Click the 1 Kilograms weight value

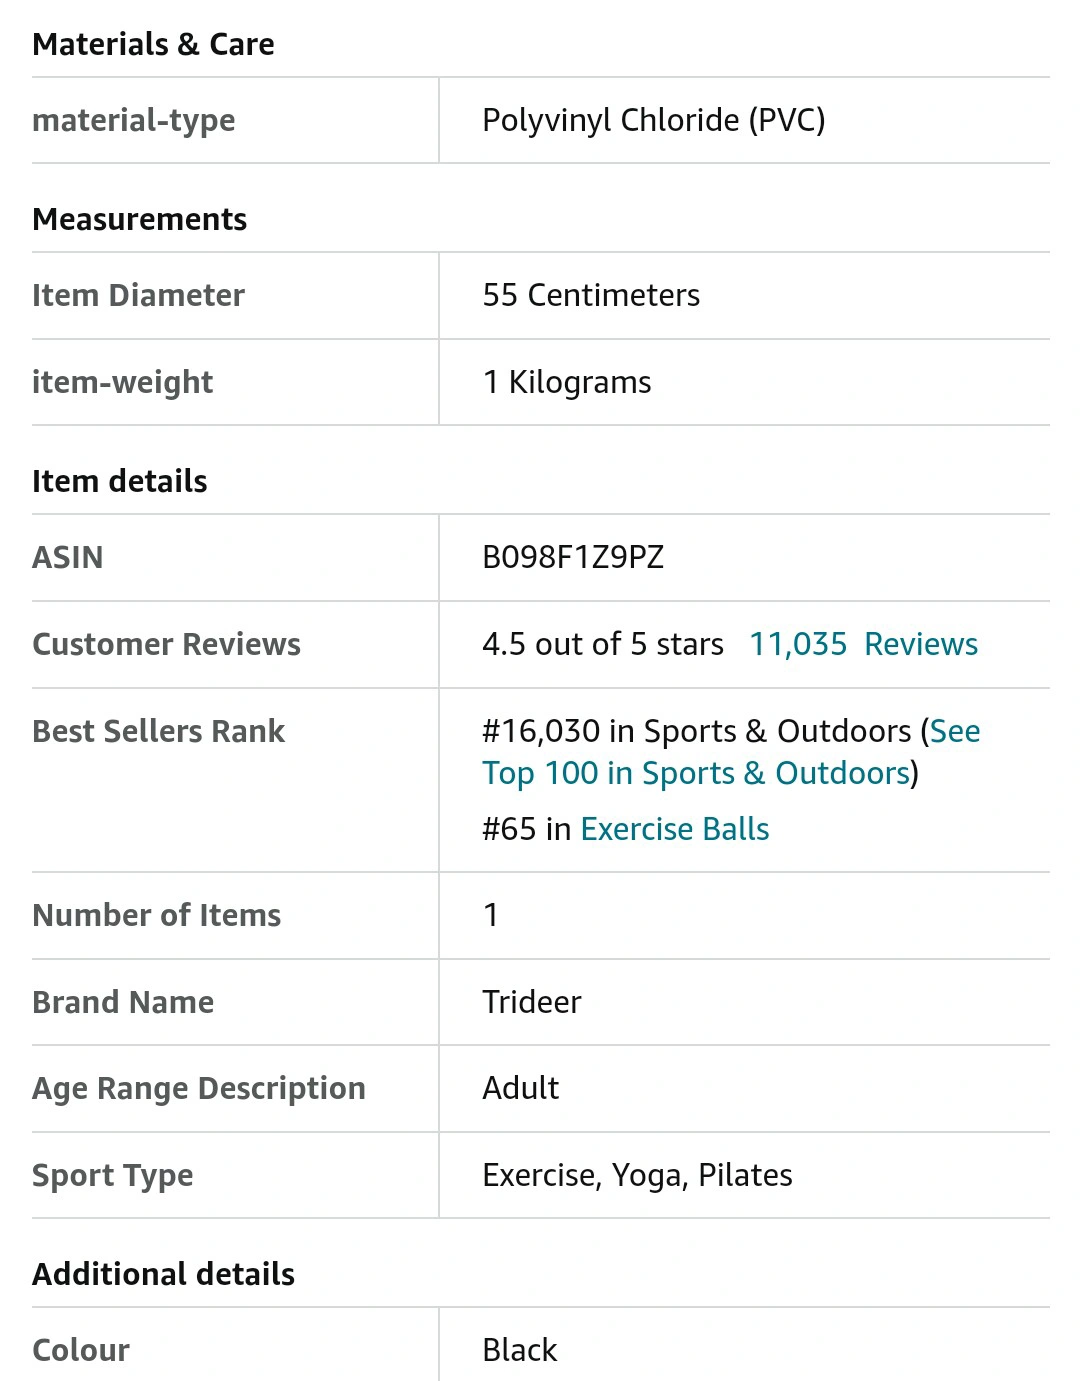(x=567, y=382)
